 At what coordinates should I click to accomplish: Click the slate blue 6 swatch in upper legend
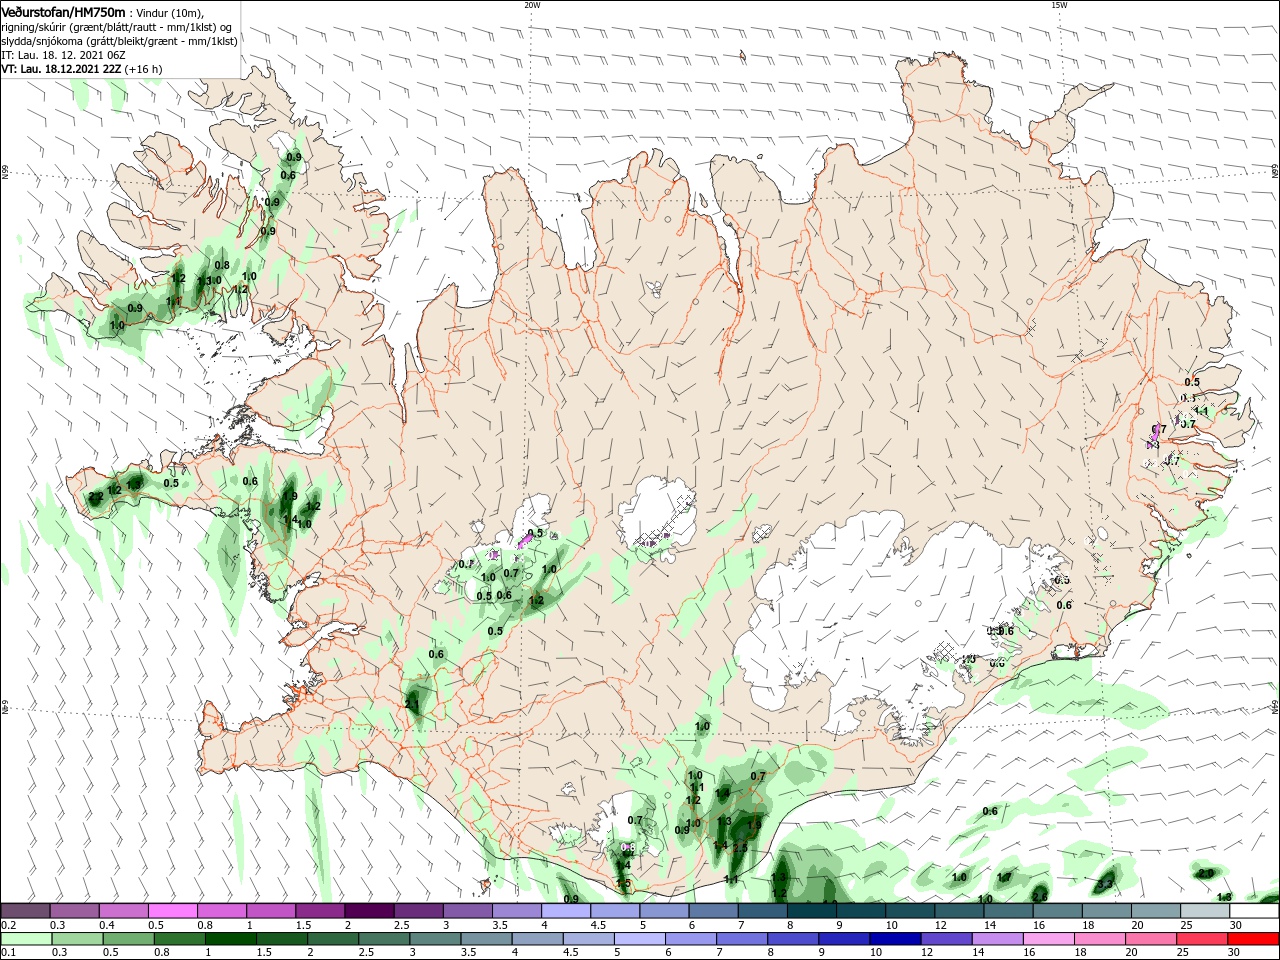click(x=713, y=911)
